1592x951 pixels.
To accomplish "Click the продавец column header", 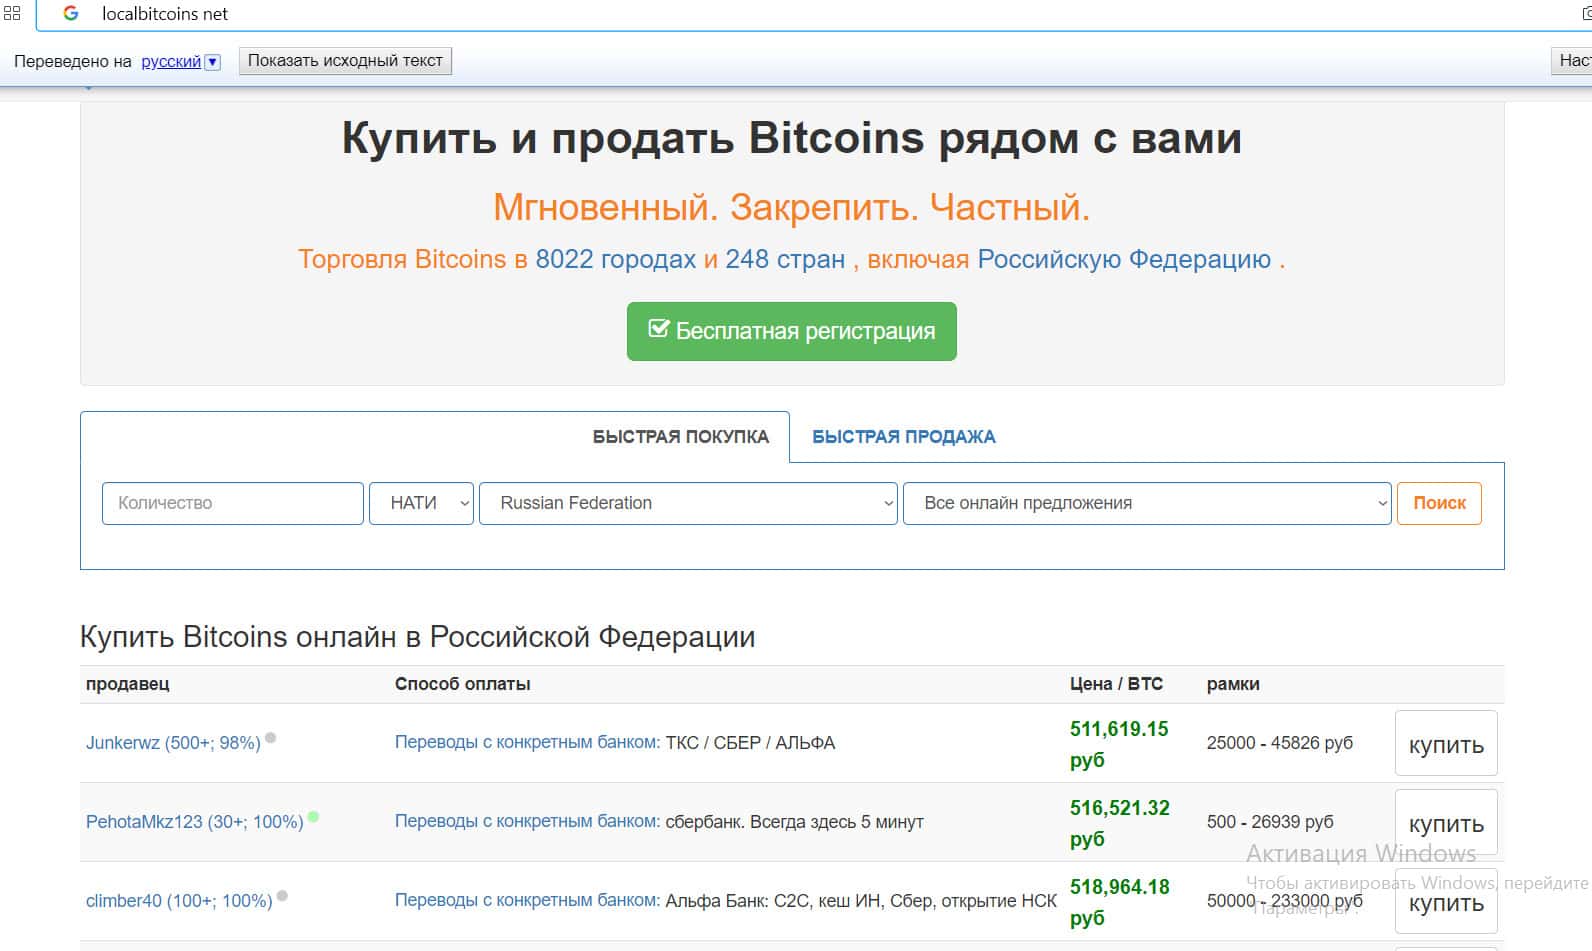I will (128, 684).
